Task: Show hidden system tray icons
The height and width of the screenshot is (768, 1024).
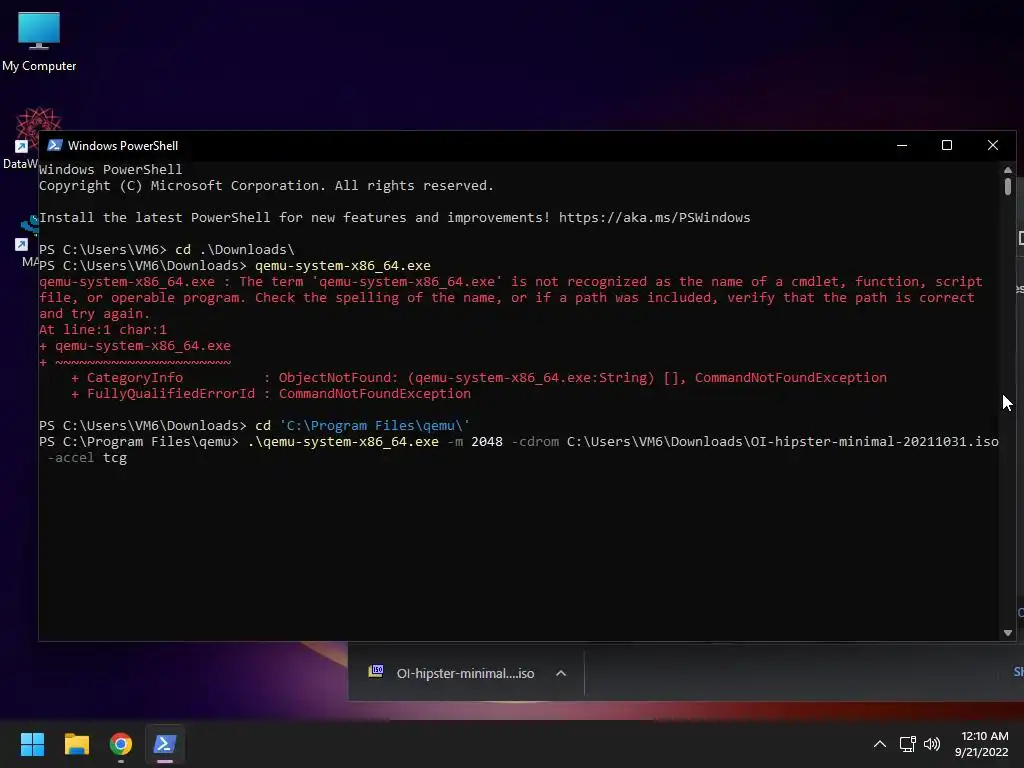Action: 880,744
